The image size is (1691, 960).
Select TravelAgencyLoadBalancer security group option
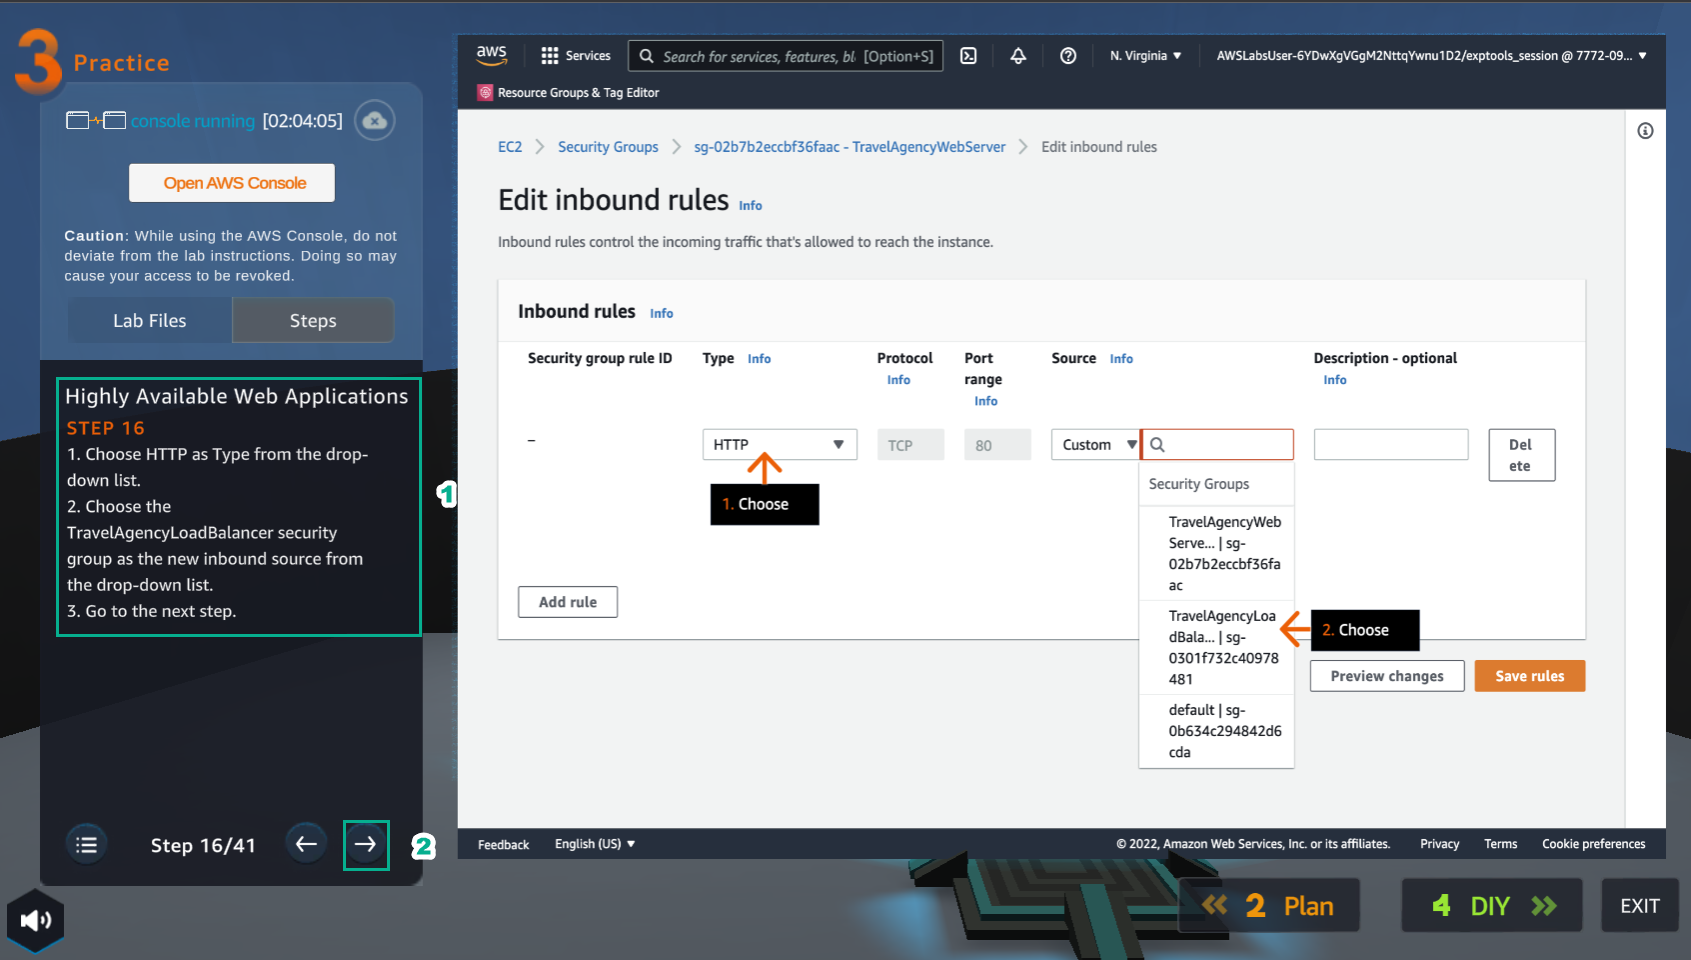(1217, 647)
